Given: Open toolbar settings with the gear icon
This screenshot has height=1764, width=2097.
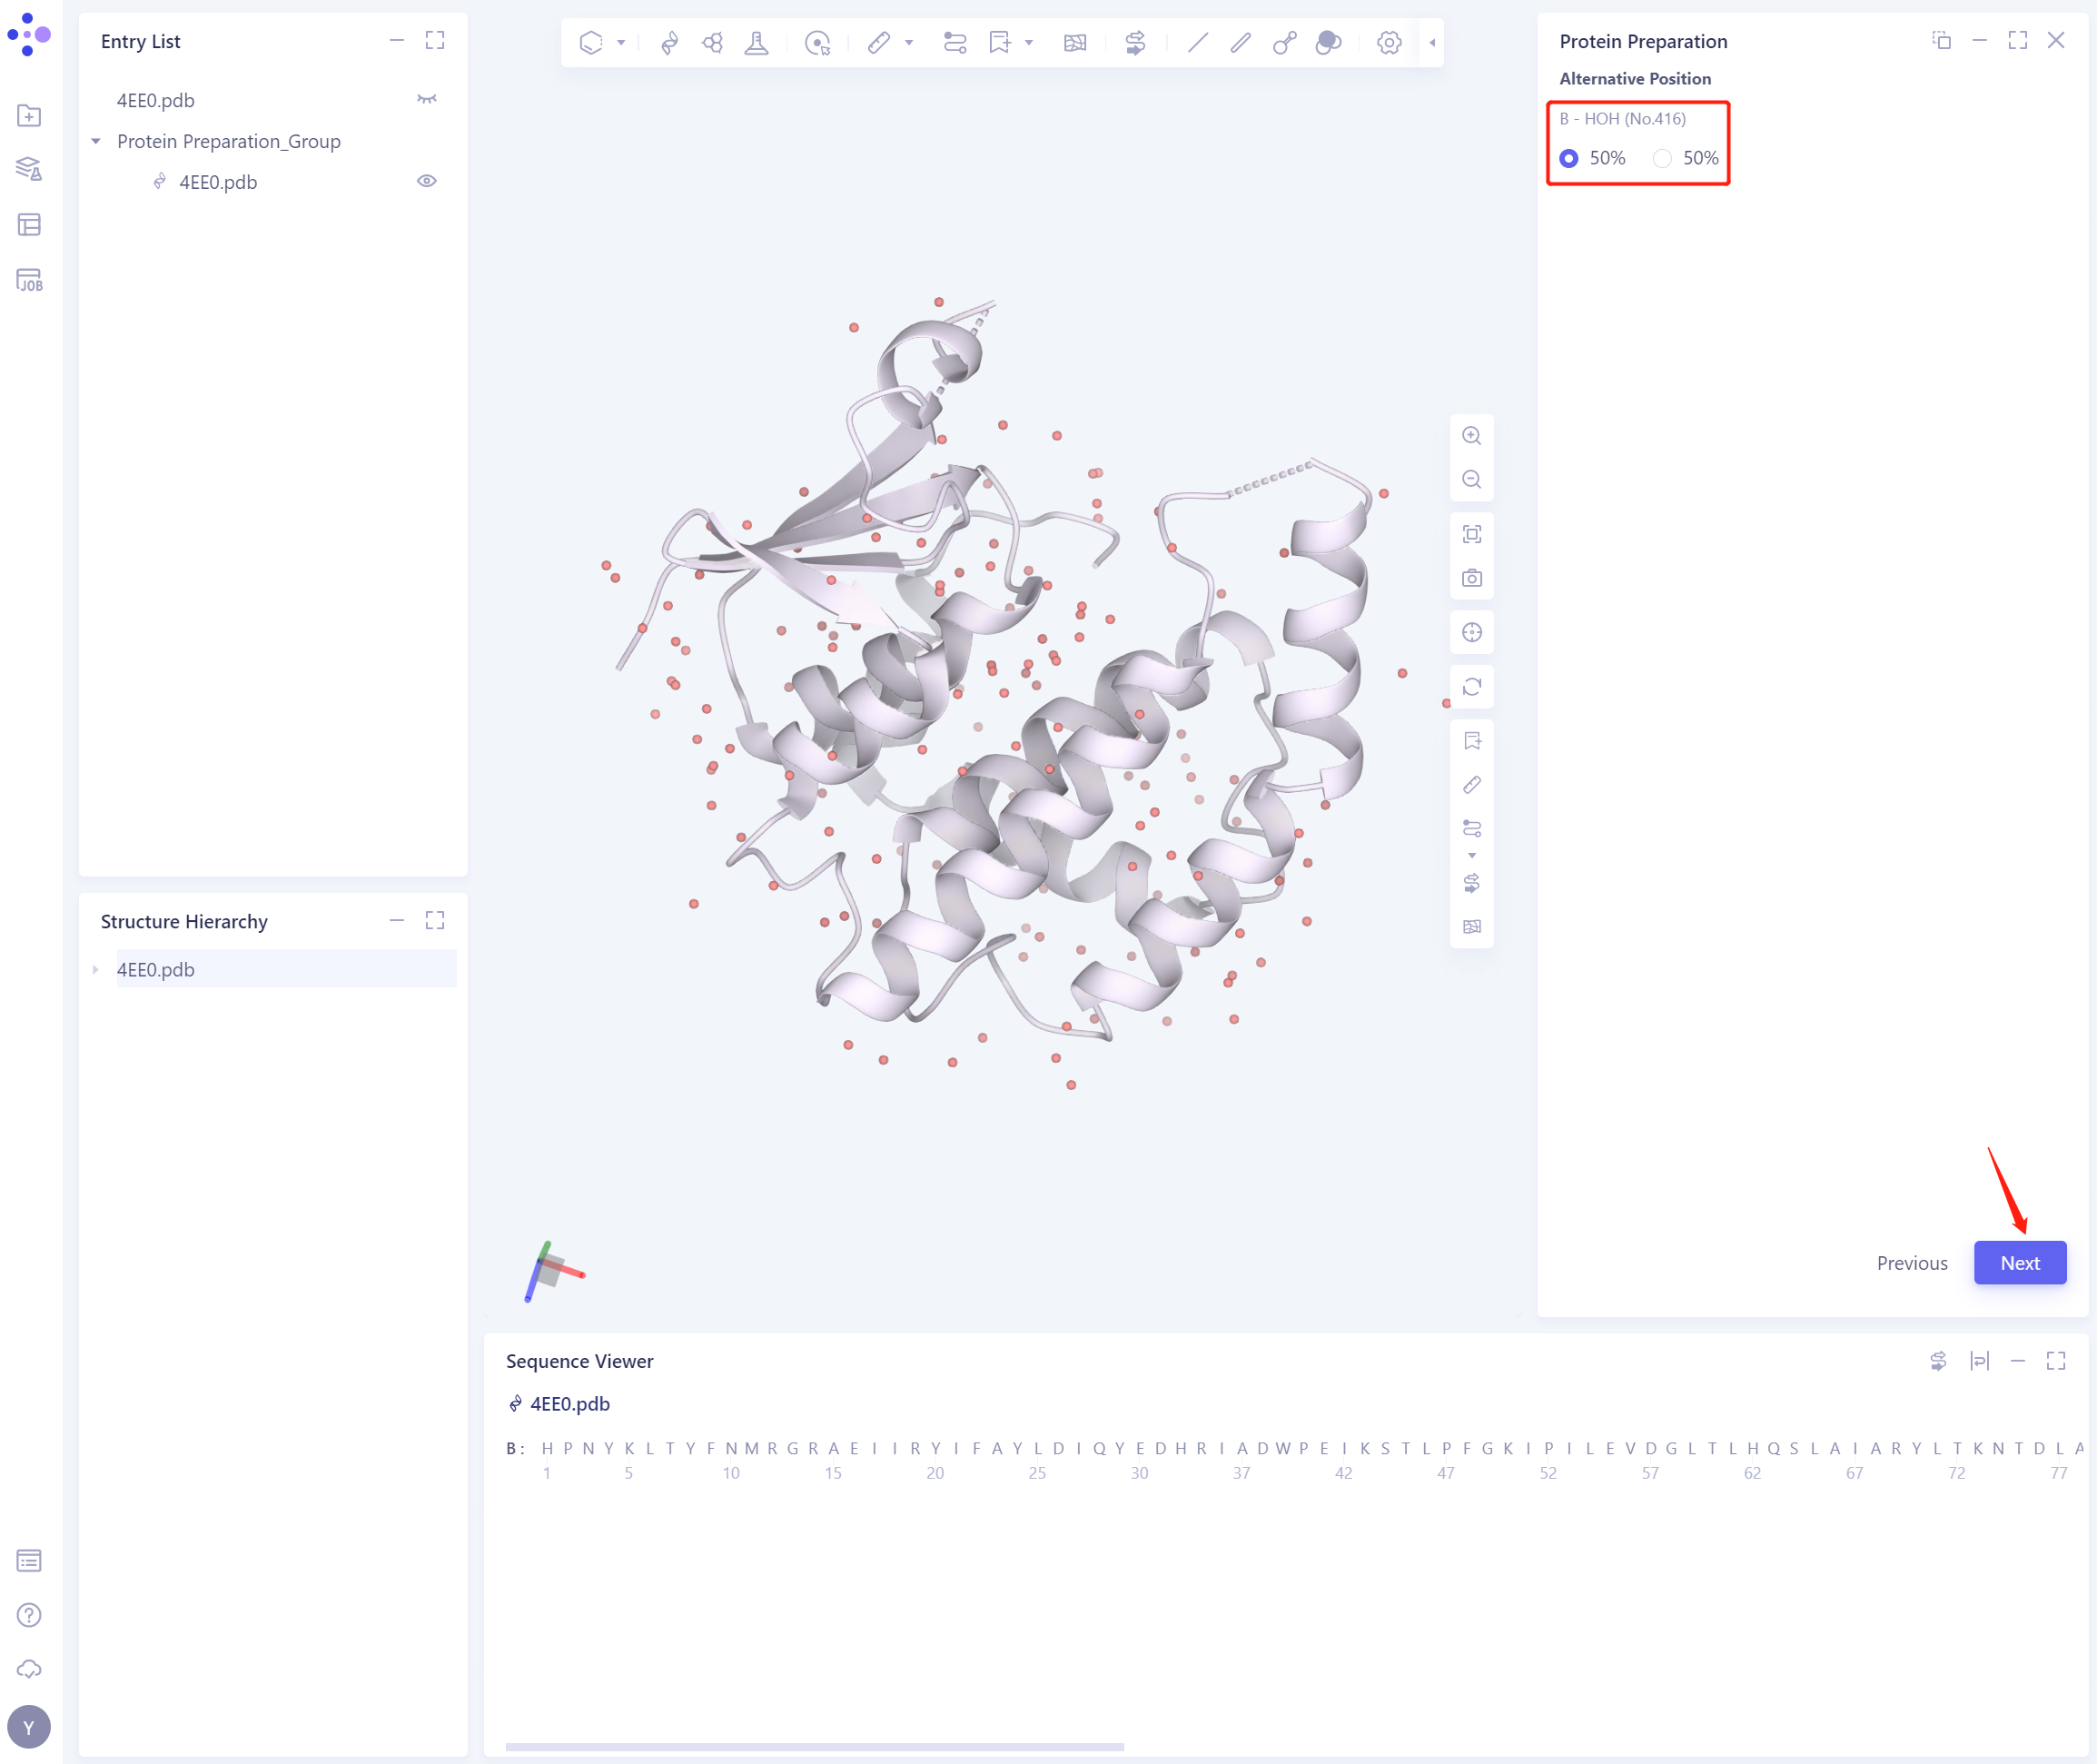Looking at the screenshot, I should 1389,43.
